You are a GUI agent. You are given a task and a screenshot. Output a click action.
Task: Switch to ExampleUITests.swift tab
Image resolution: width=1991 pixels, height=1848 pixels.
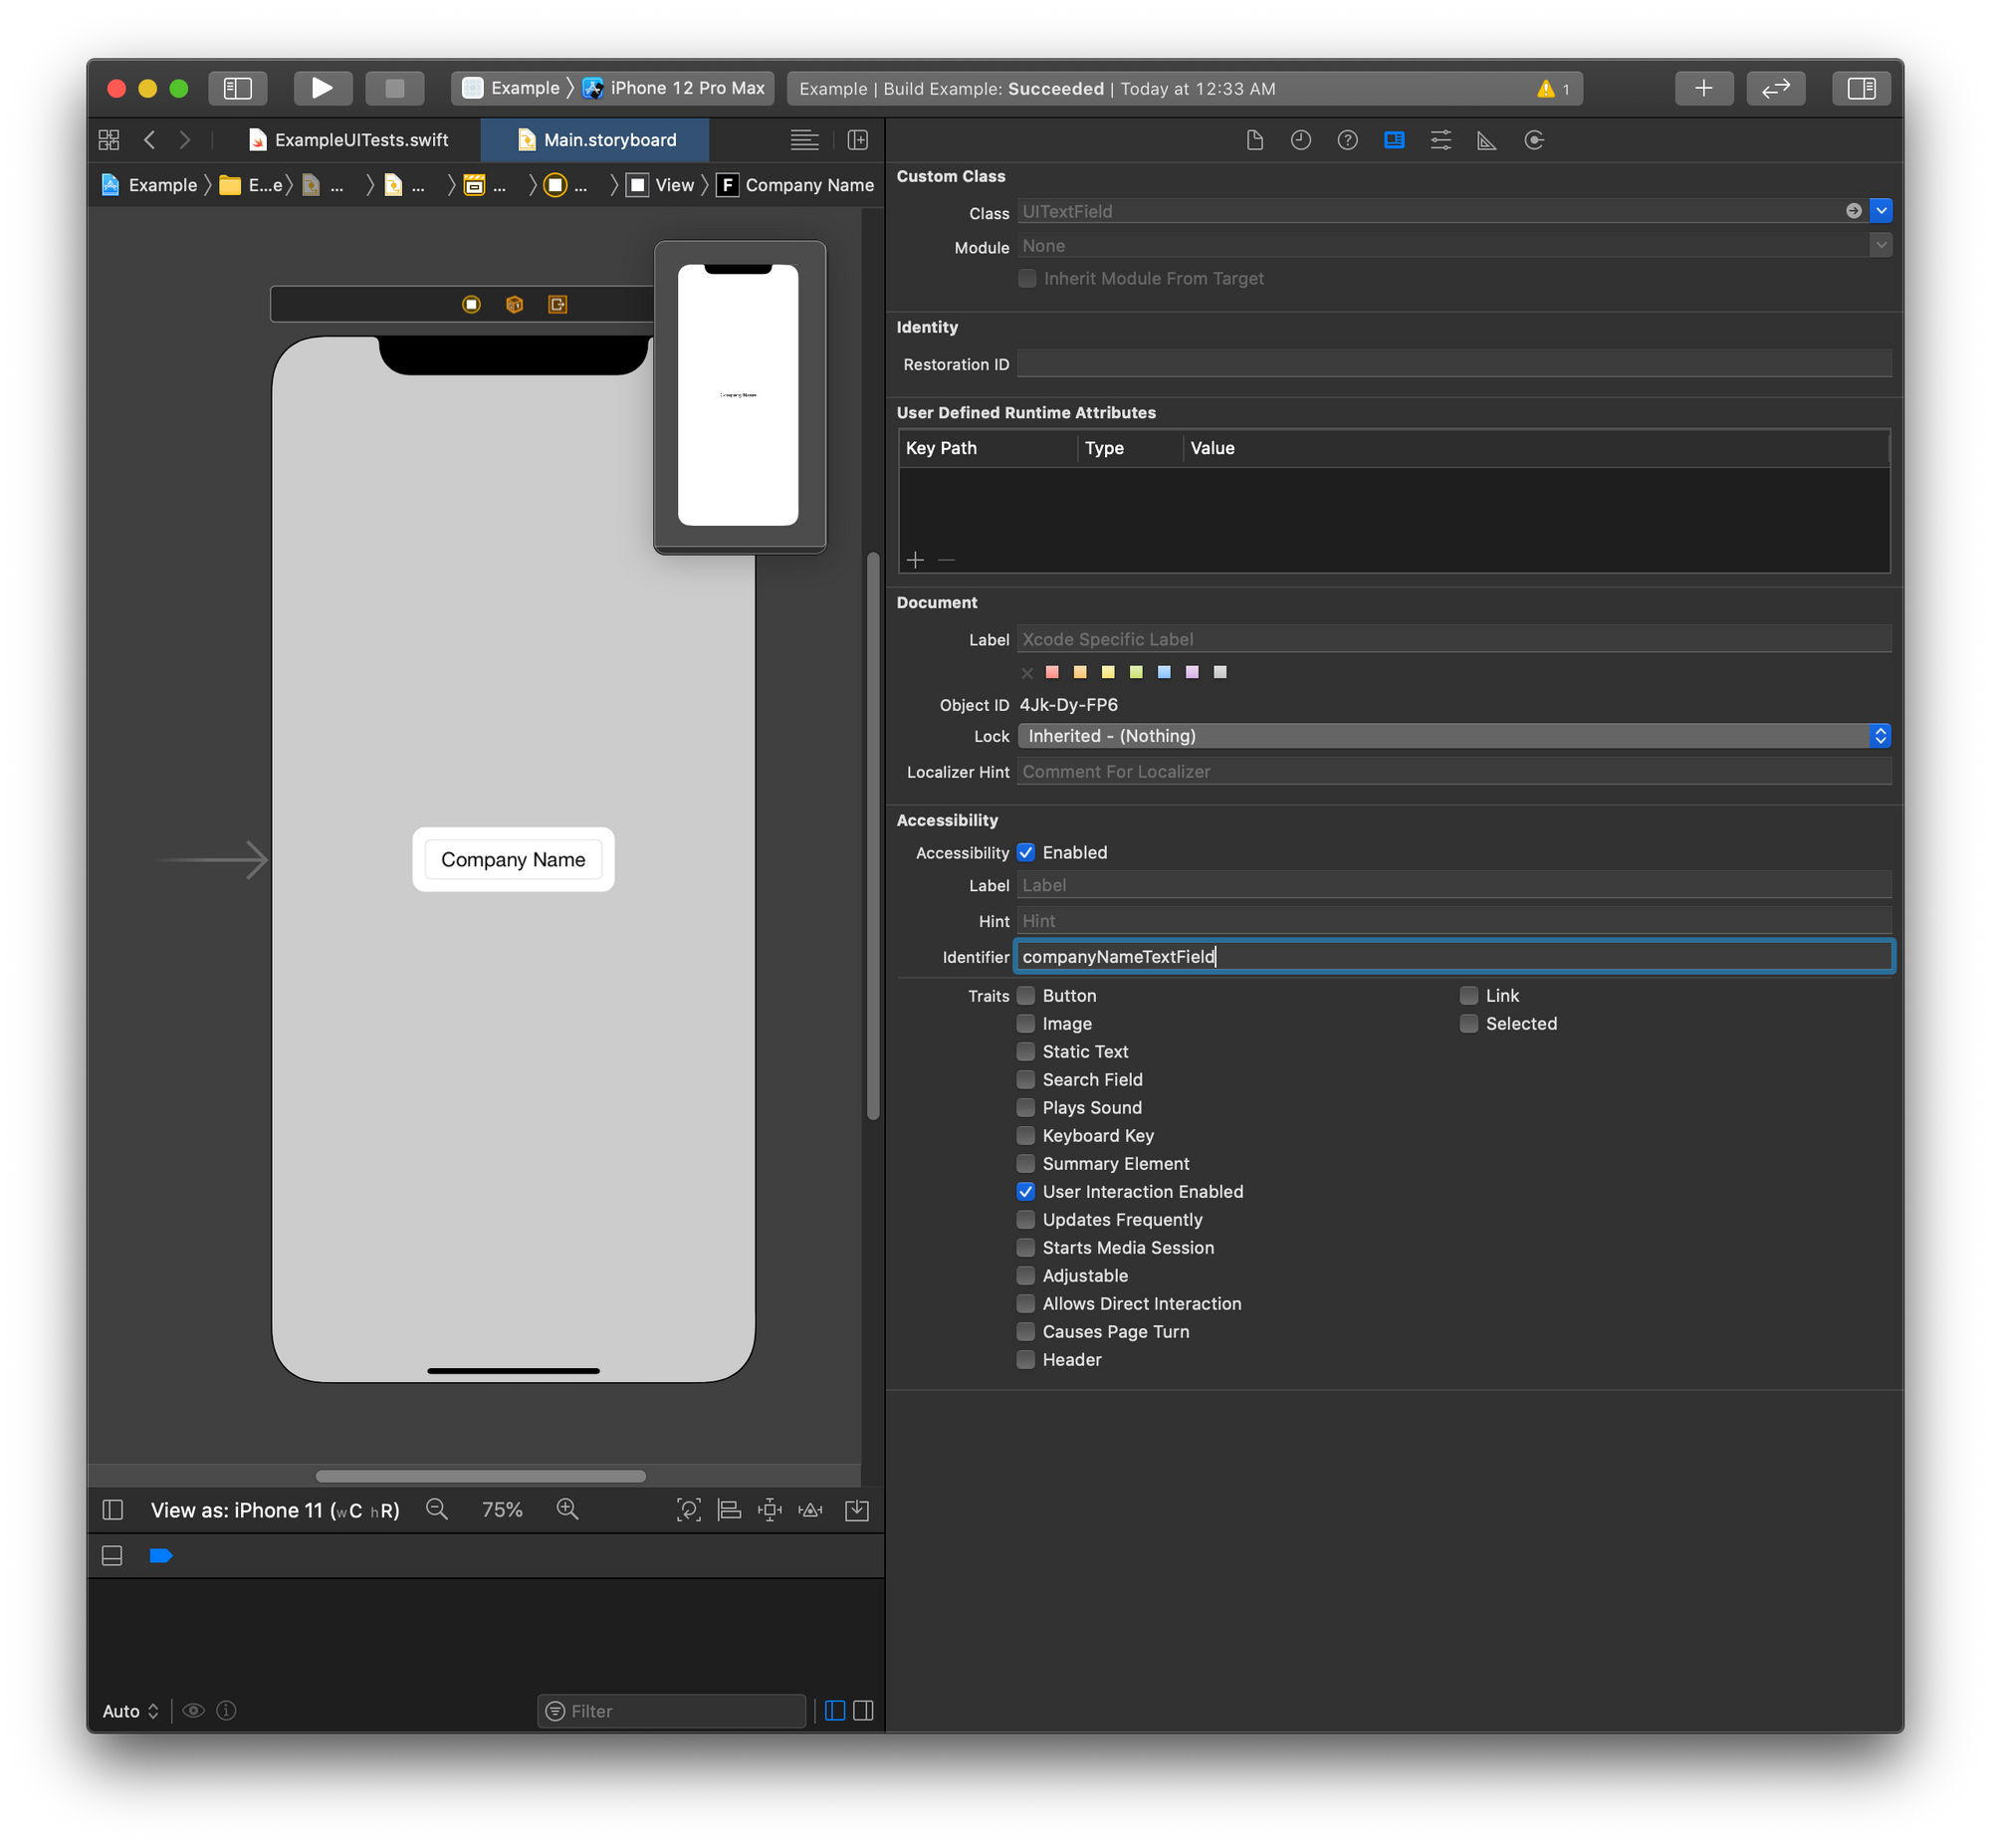[348, 140]
